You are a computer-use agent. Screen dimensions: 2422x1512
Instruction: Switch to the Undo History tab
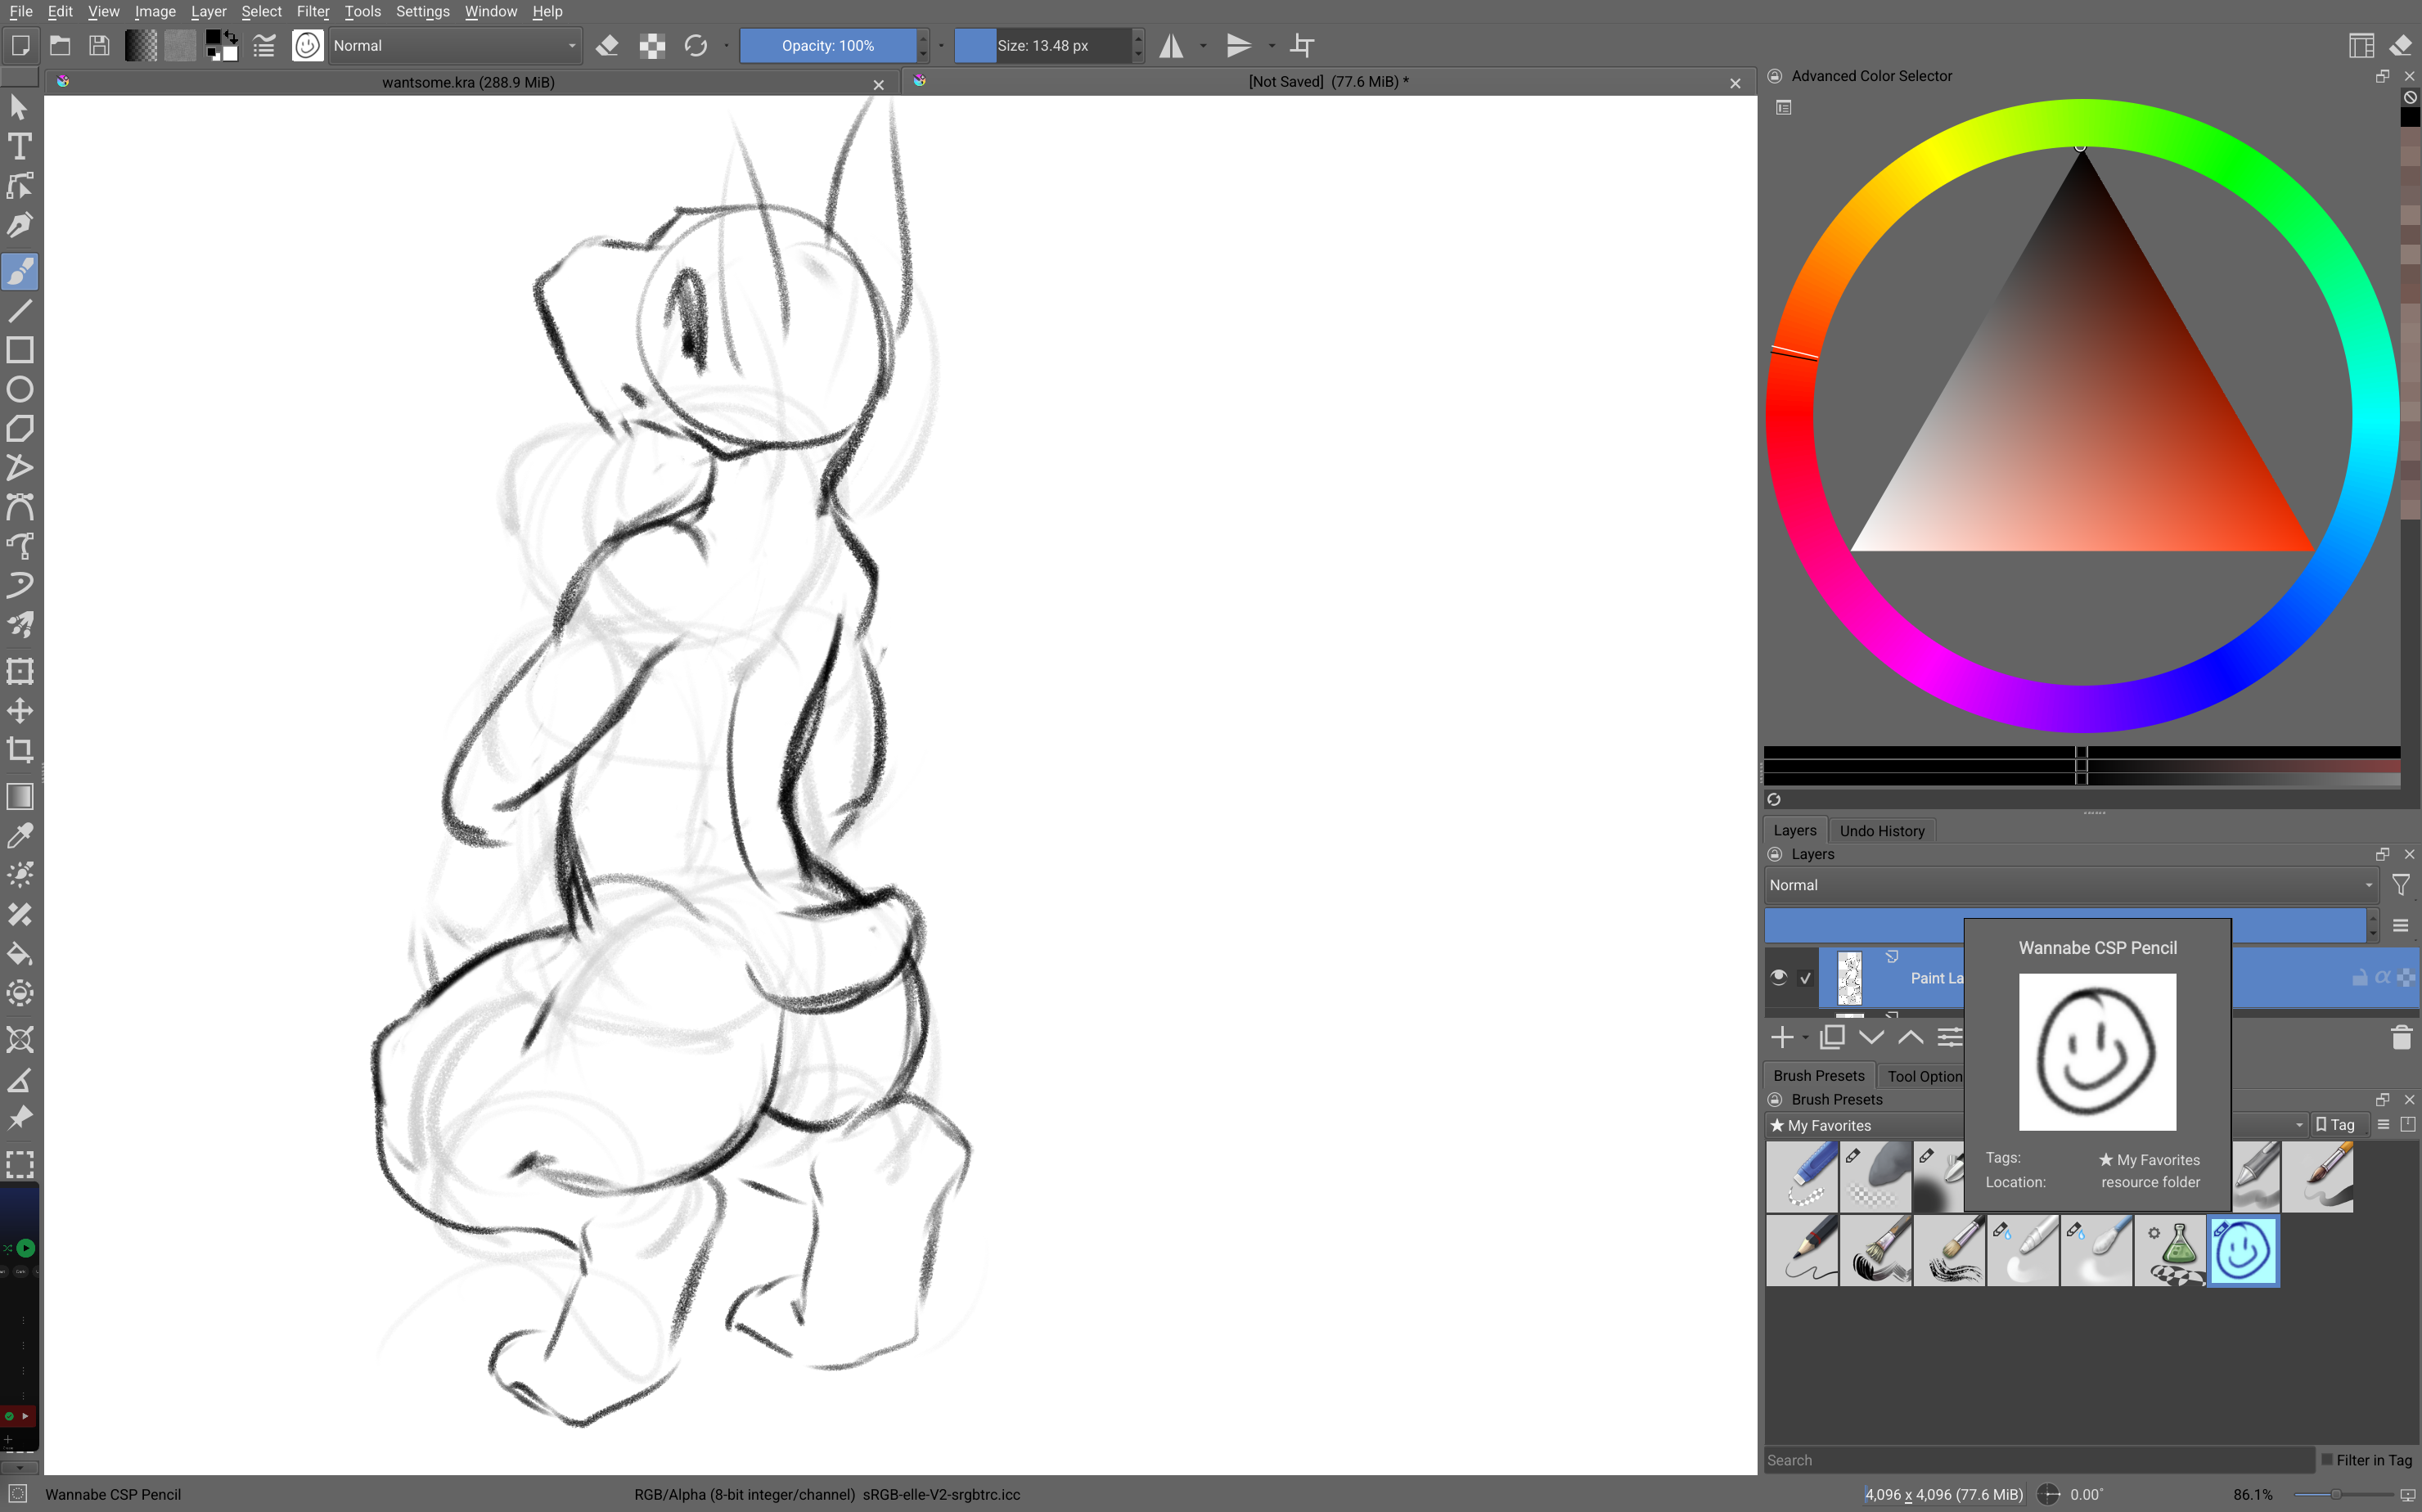[1881, 831]
